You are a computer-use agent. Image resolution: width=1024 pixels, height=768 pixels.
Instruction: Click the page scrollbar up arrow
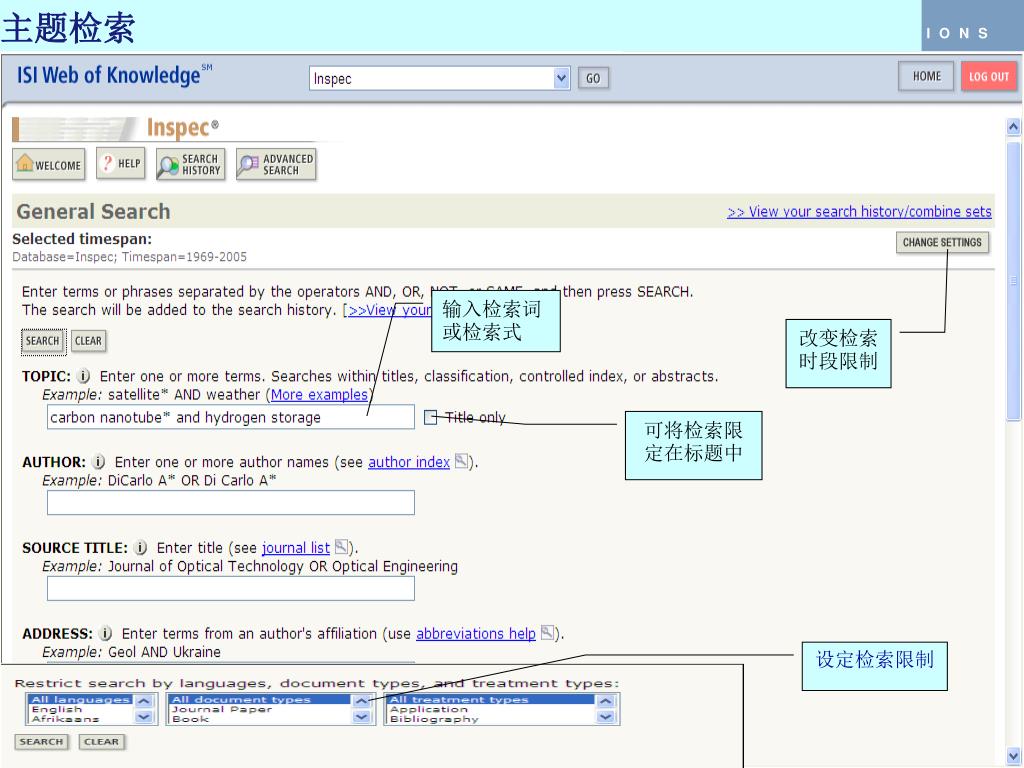[1014, 127]
